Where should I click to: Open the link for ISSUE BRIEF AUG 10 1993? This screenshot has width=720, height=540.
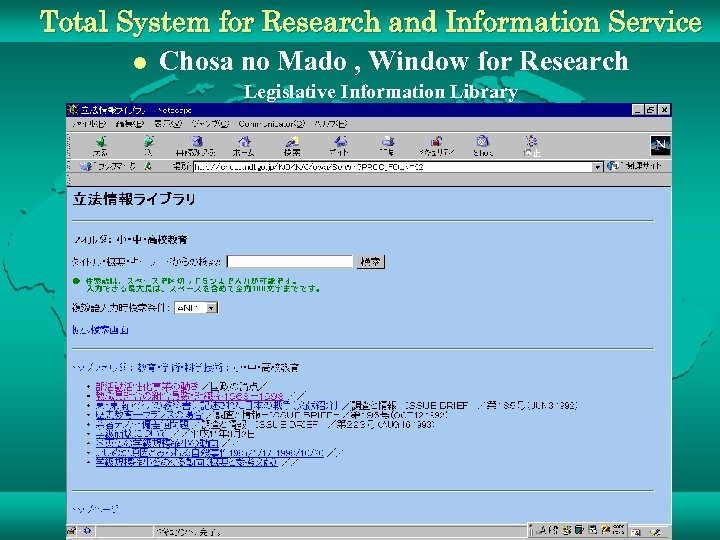(142, 424)
